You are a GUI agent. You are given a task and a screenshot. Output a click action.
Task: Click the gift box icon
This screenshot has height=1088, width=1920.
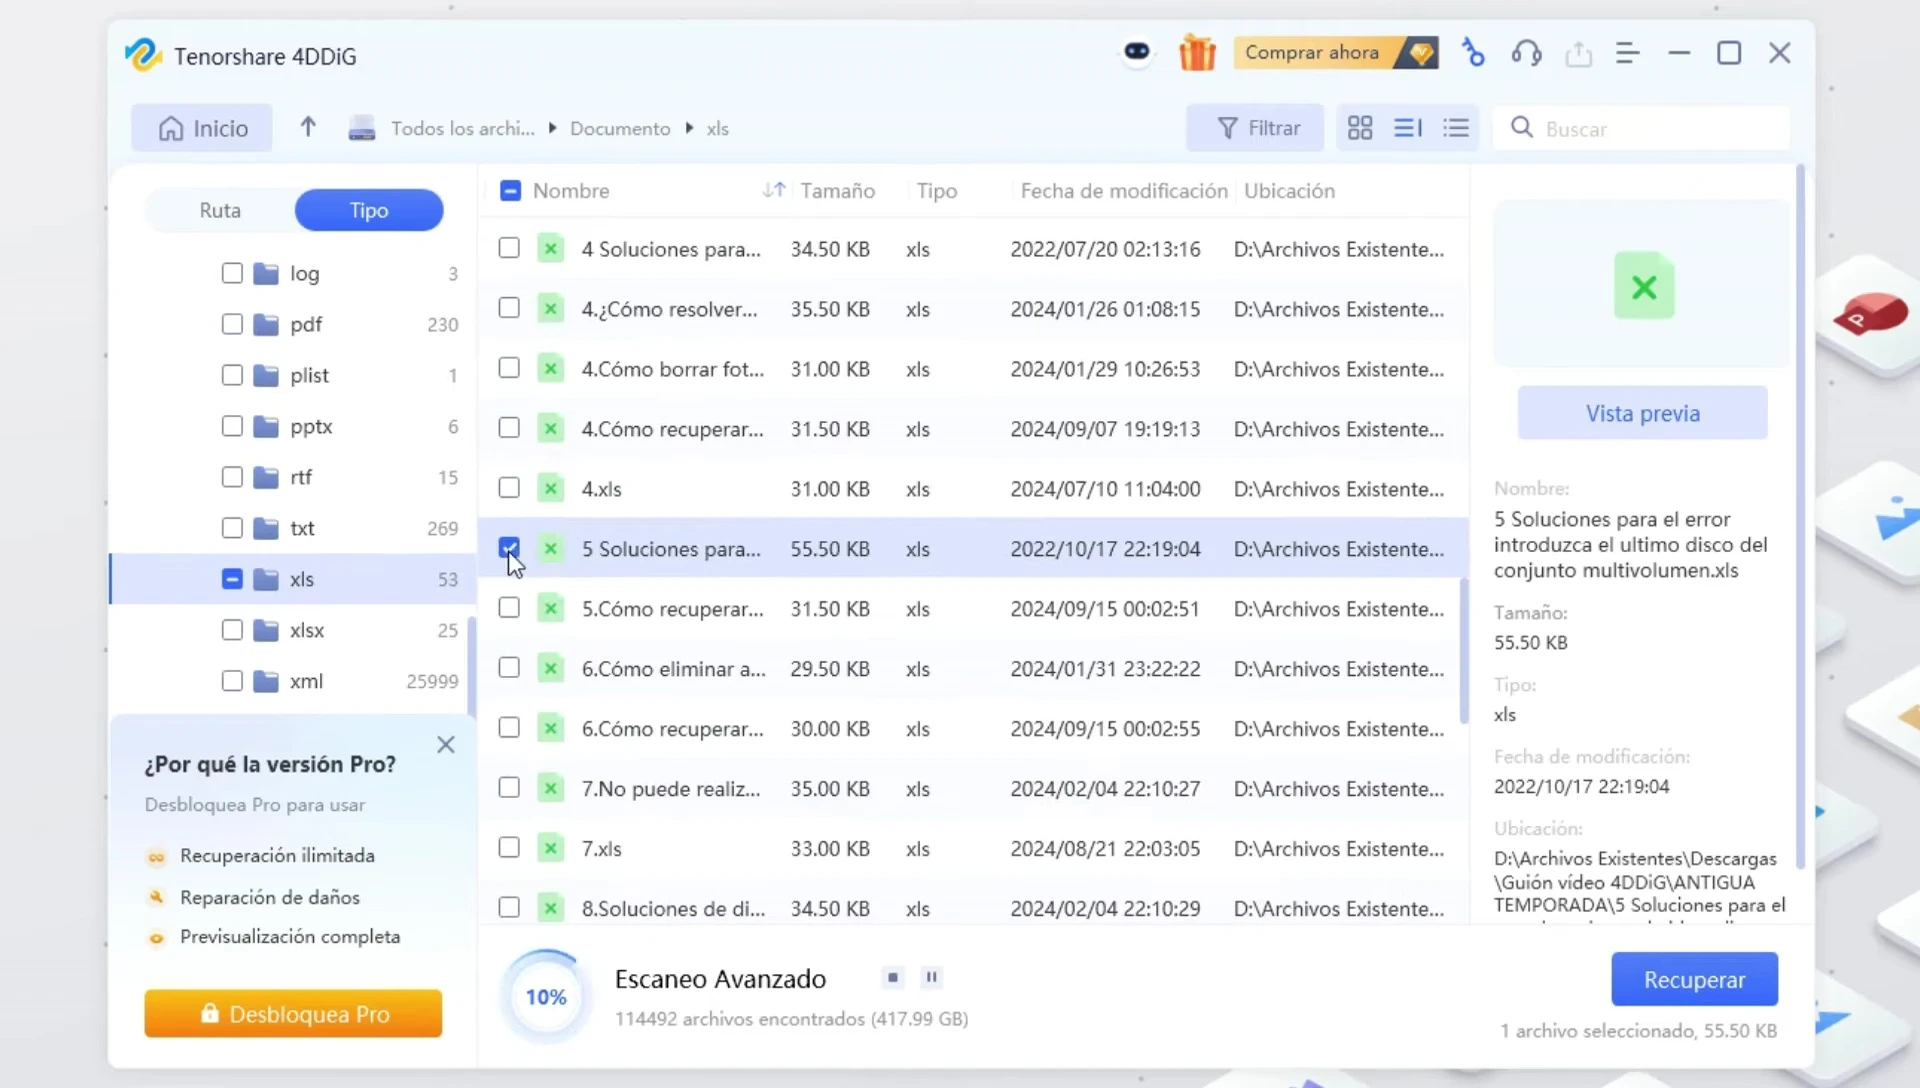pos(1197,52)
